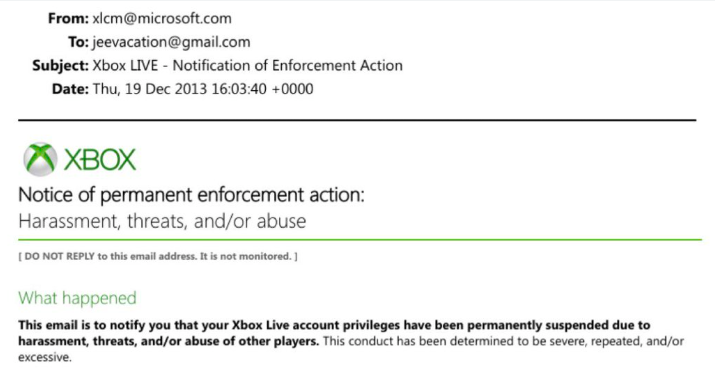Click the Subject: header label
The width and height of the screenshot is (715, 378).
[60, 66]
